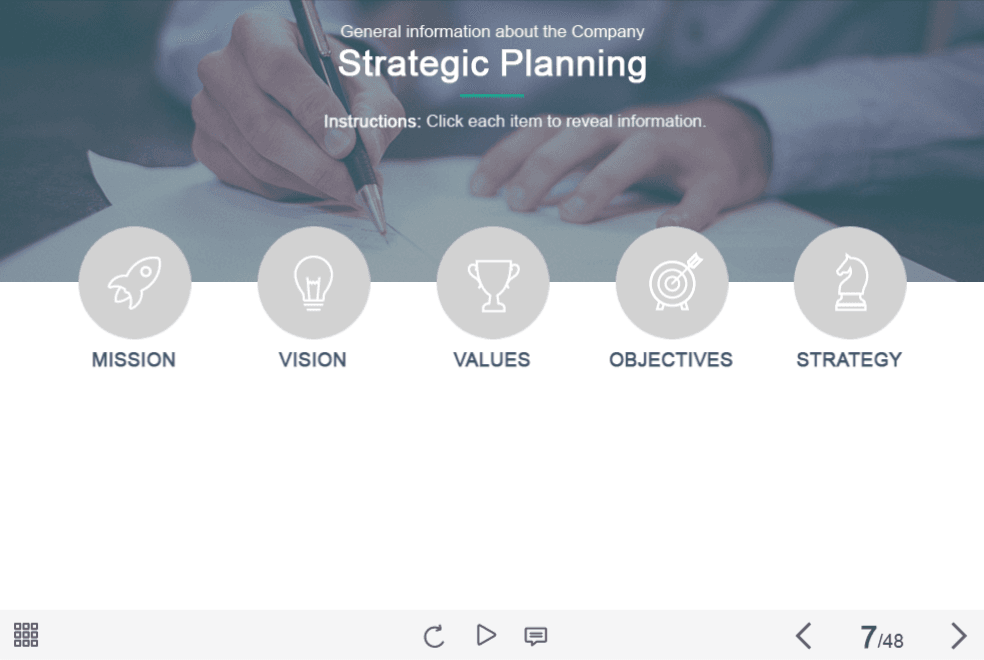984x660 pixels.
Task: Click the 7/48 slide counter
Action: [881, 638]
